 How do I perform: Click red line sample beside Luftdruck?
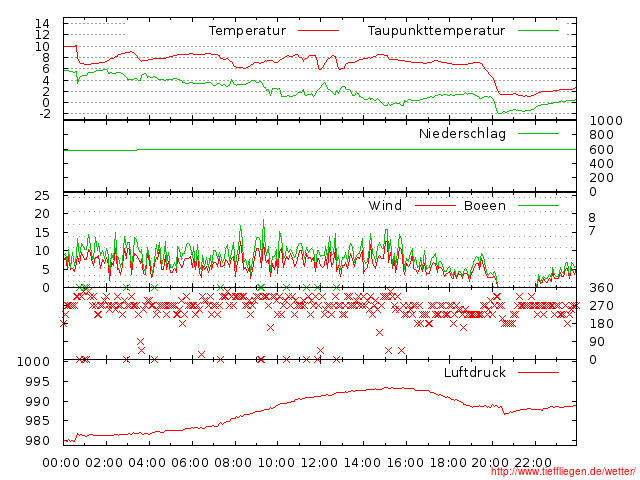click(x=538, y=372)
